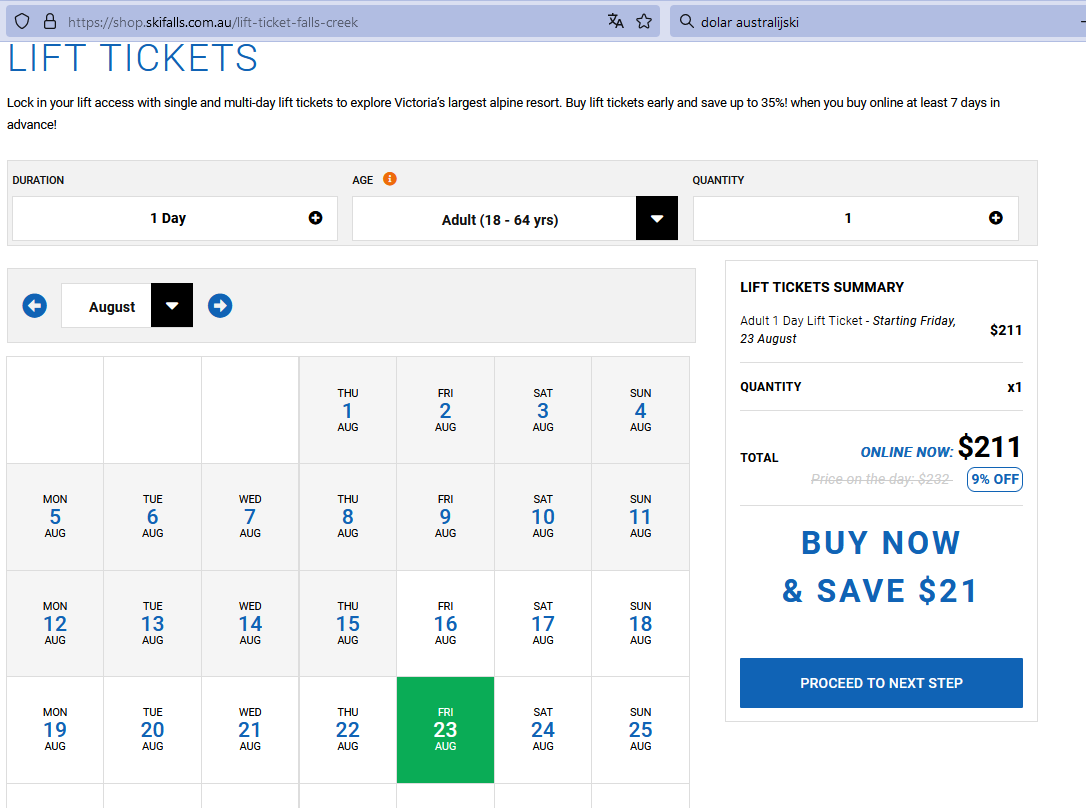Click the translate page icon

[x=616, y=21]
